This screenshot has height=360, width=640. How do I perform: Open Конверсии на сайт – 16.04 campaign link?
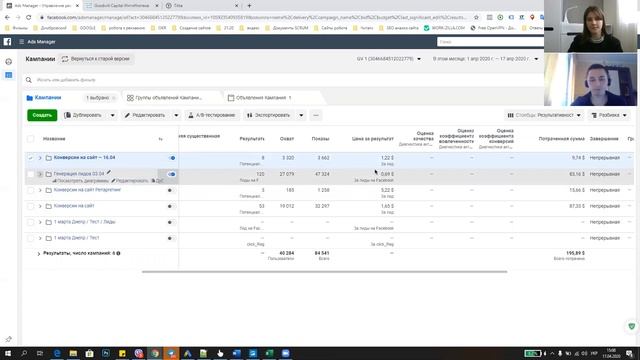[84, 158]
